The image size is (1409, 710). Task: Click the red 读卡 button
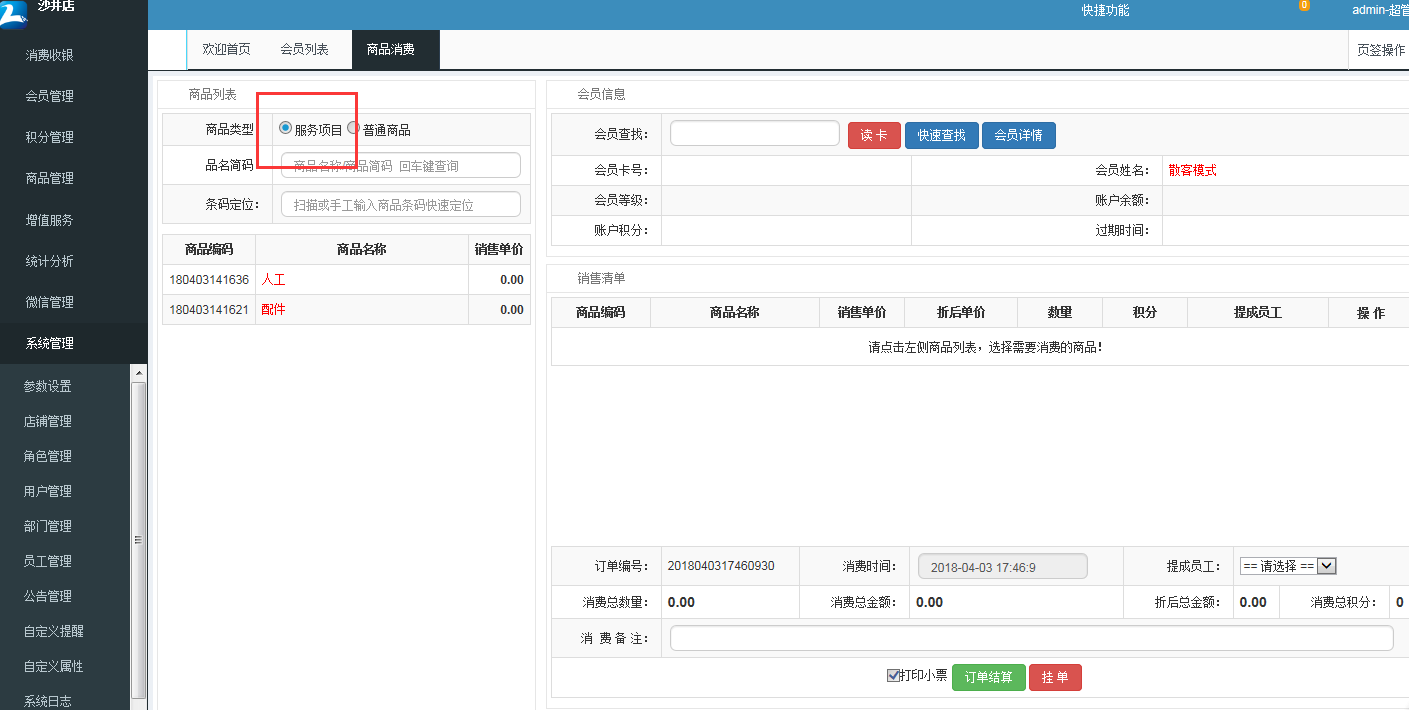(x=874, y=135)
